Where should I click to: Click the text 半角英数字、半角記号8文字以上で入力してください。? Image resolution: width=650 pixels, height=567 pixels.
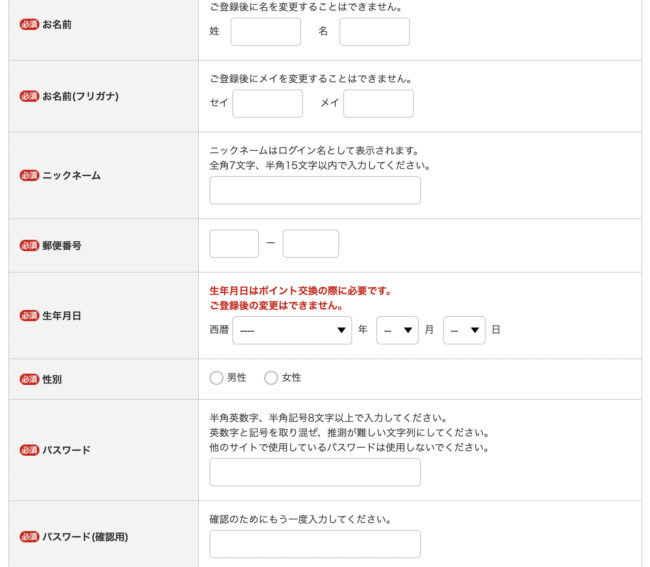pyautogui.click(x=328, y=417)
